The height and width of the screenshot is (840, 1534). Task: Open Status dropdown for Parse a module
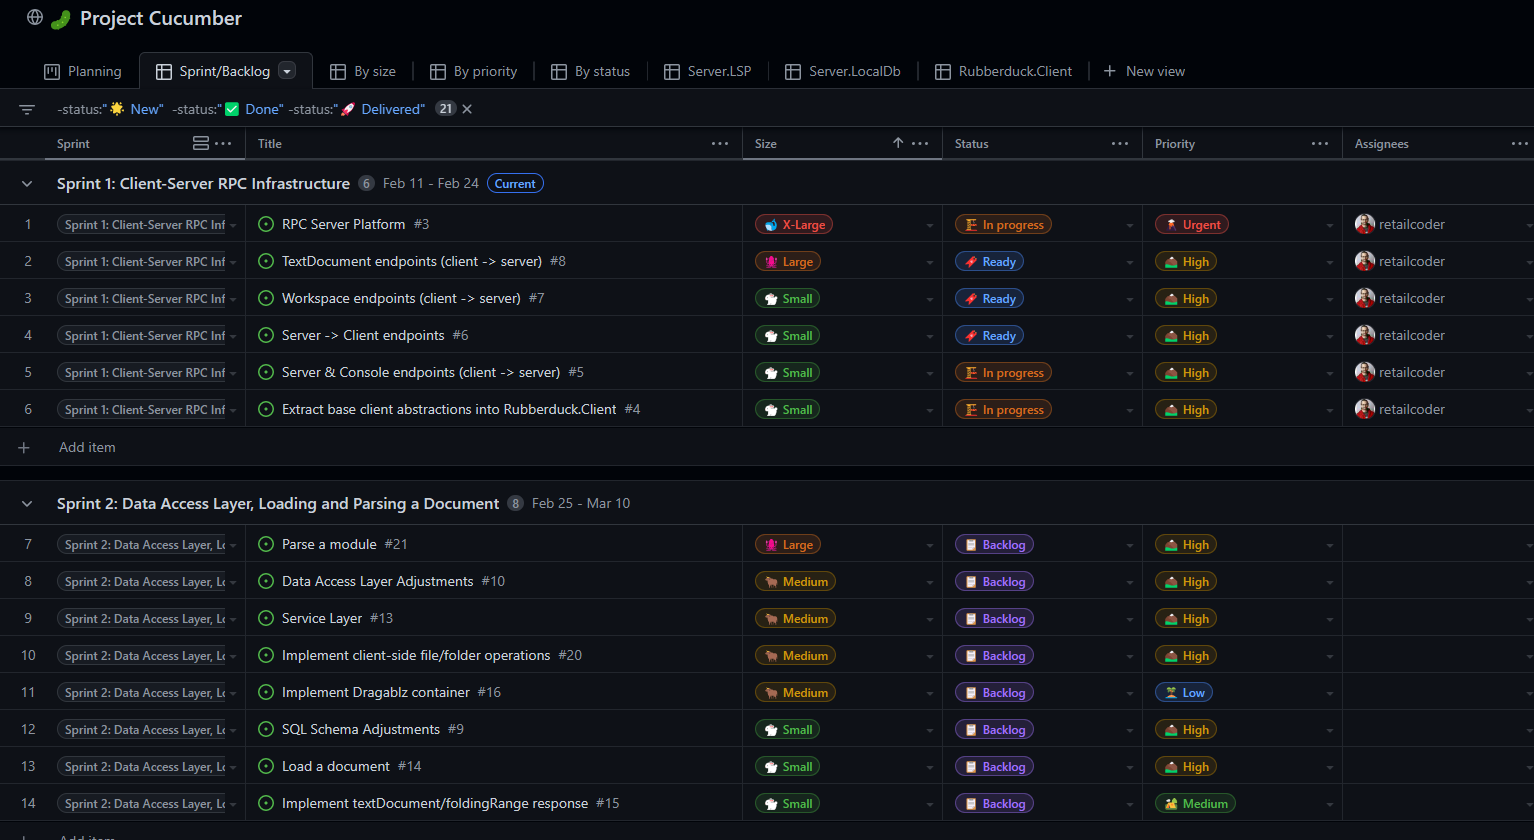[1129, 546]
